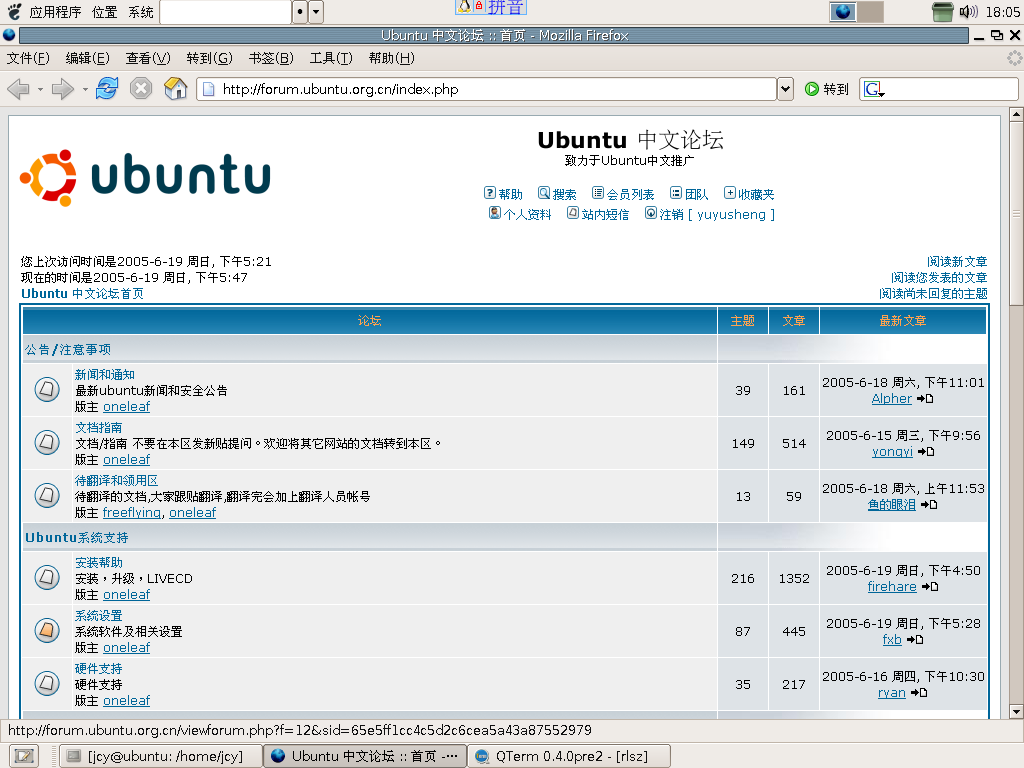Go back with the Firefox back arrow
This screenshot has height=768, width=1024.
click(x=18, y=89)
